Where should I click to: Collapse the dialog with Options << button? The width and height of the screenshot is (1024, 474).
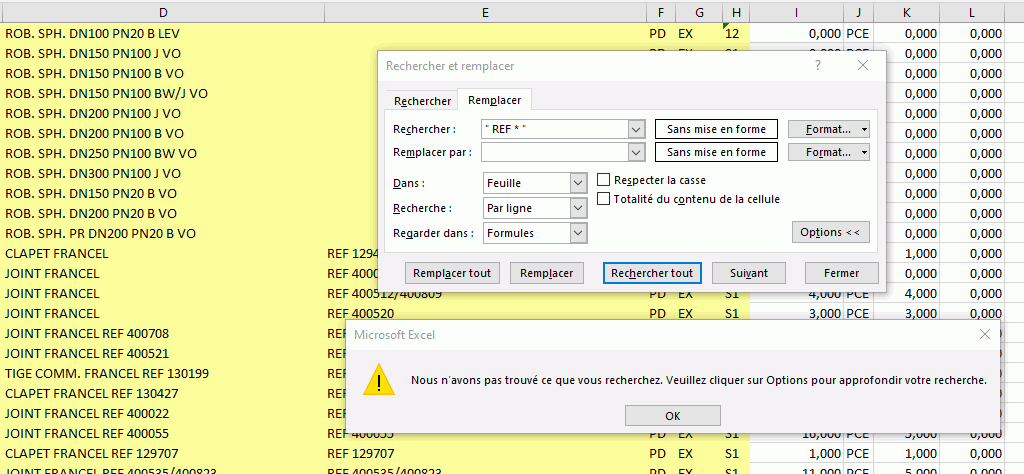coord(830,232)
